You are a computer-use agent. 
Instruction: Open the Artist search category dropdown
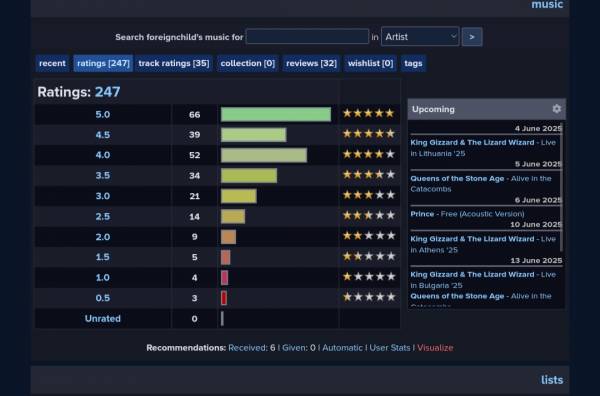[420, 37]
